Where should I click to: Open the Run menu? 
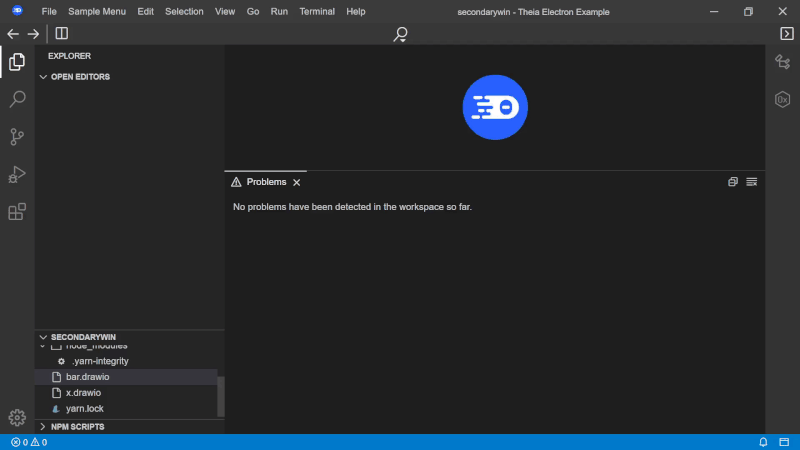coord(279,11)
